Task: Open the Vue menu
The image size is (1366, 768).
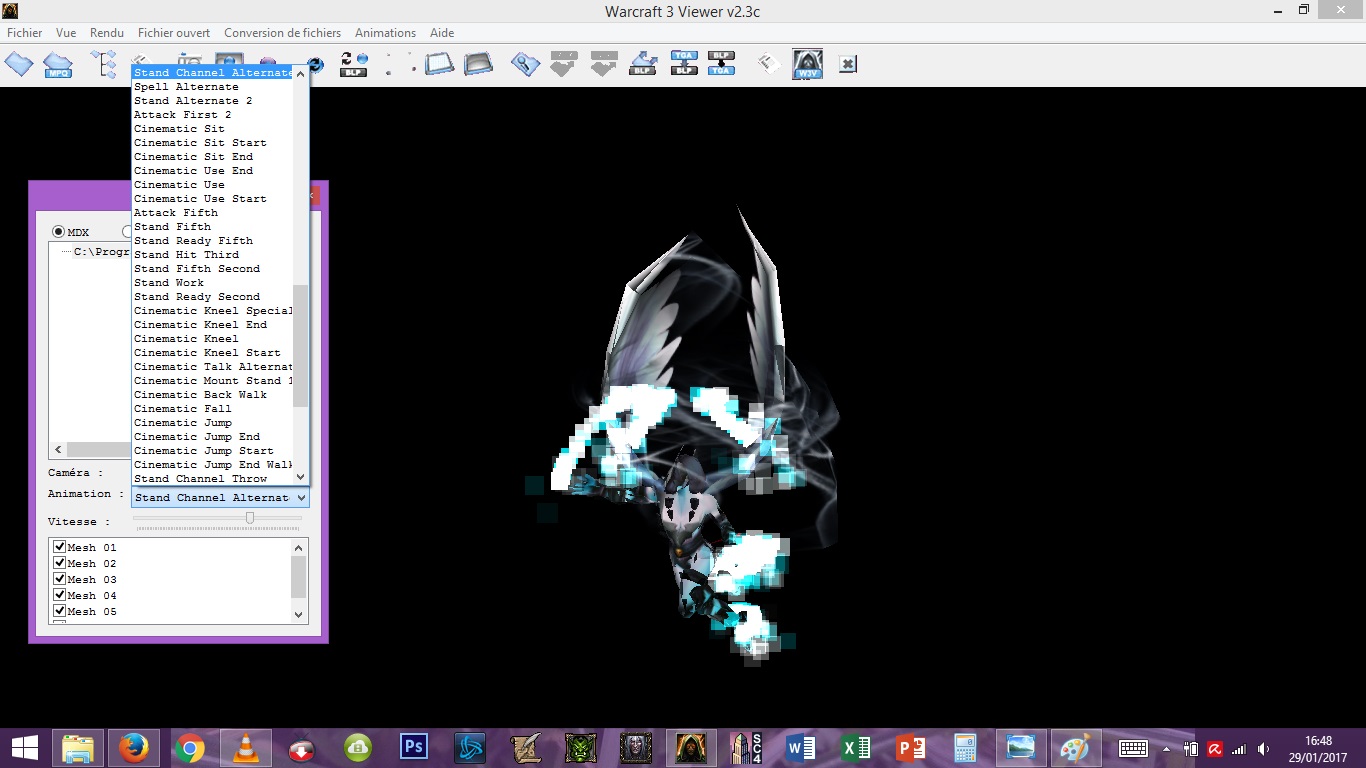Action: coord(66,33)
